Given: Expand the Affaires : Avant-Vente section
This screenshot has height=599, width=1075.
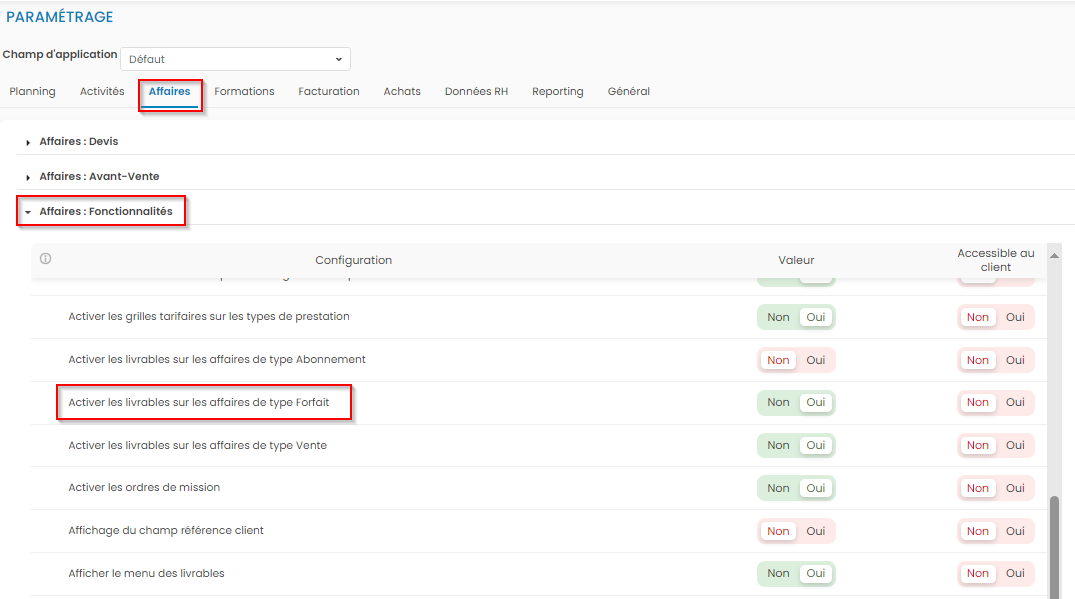Looking at the screenshot, I should pos(98,177).
